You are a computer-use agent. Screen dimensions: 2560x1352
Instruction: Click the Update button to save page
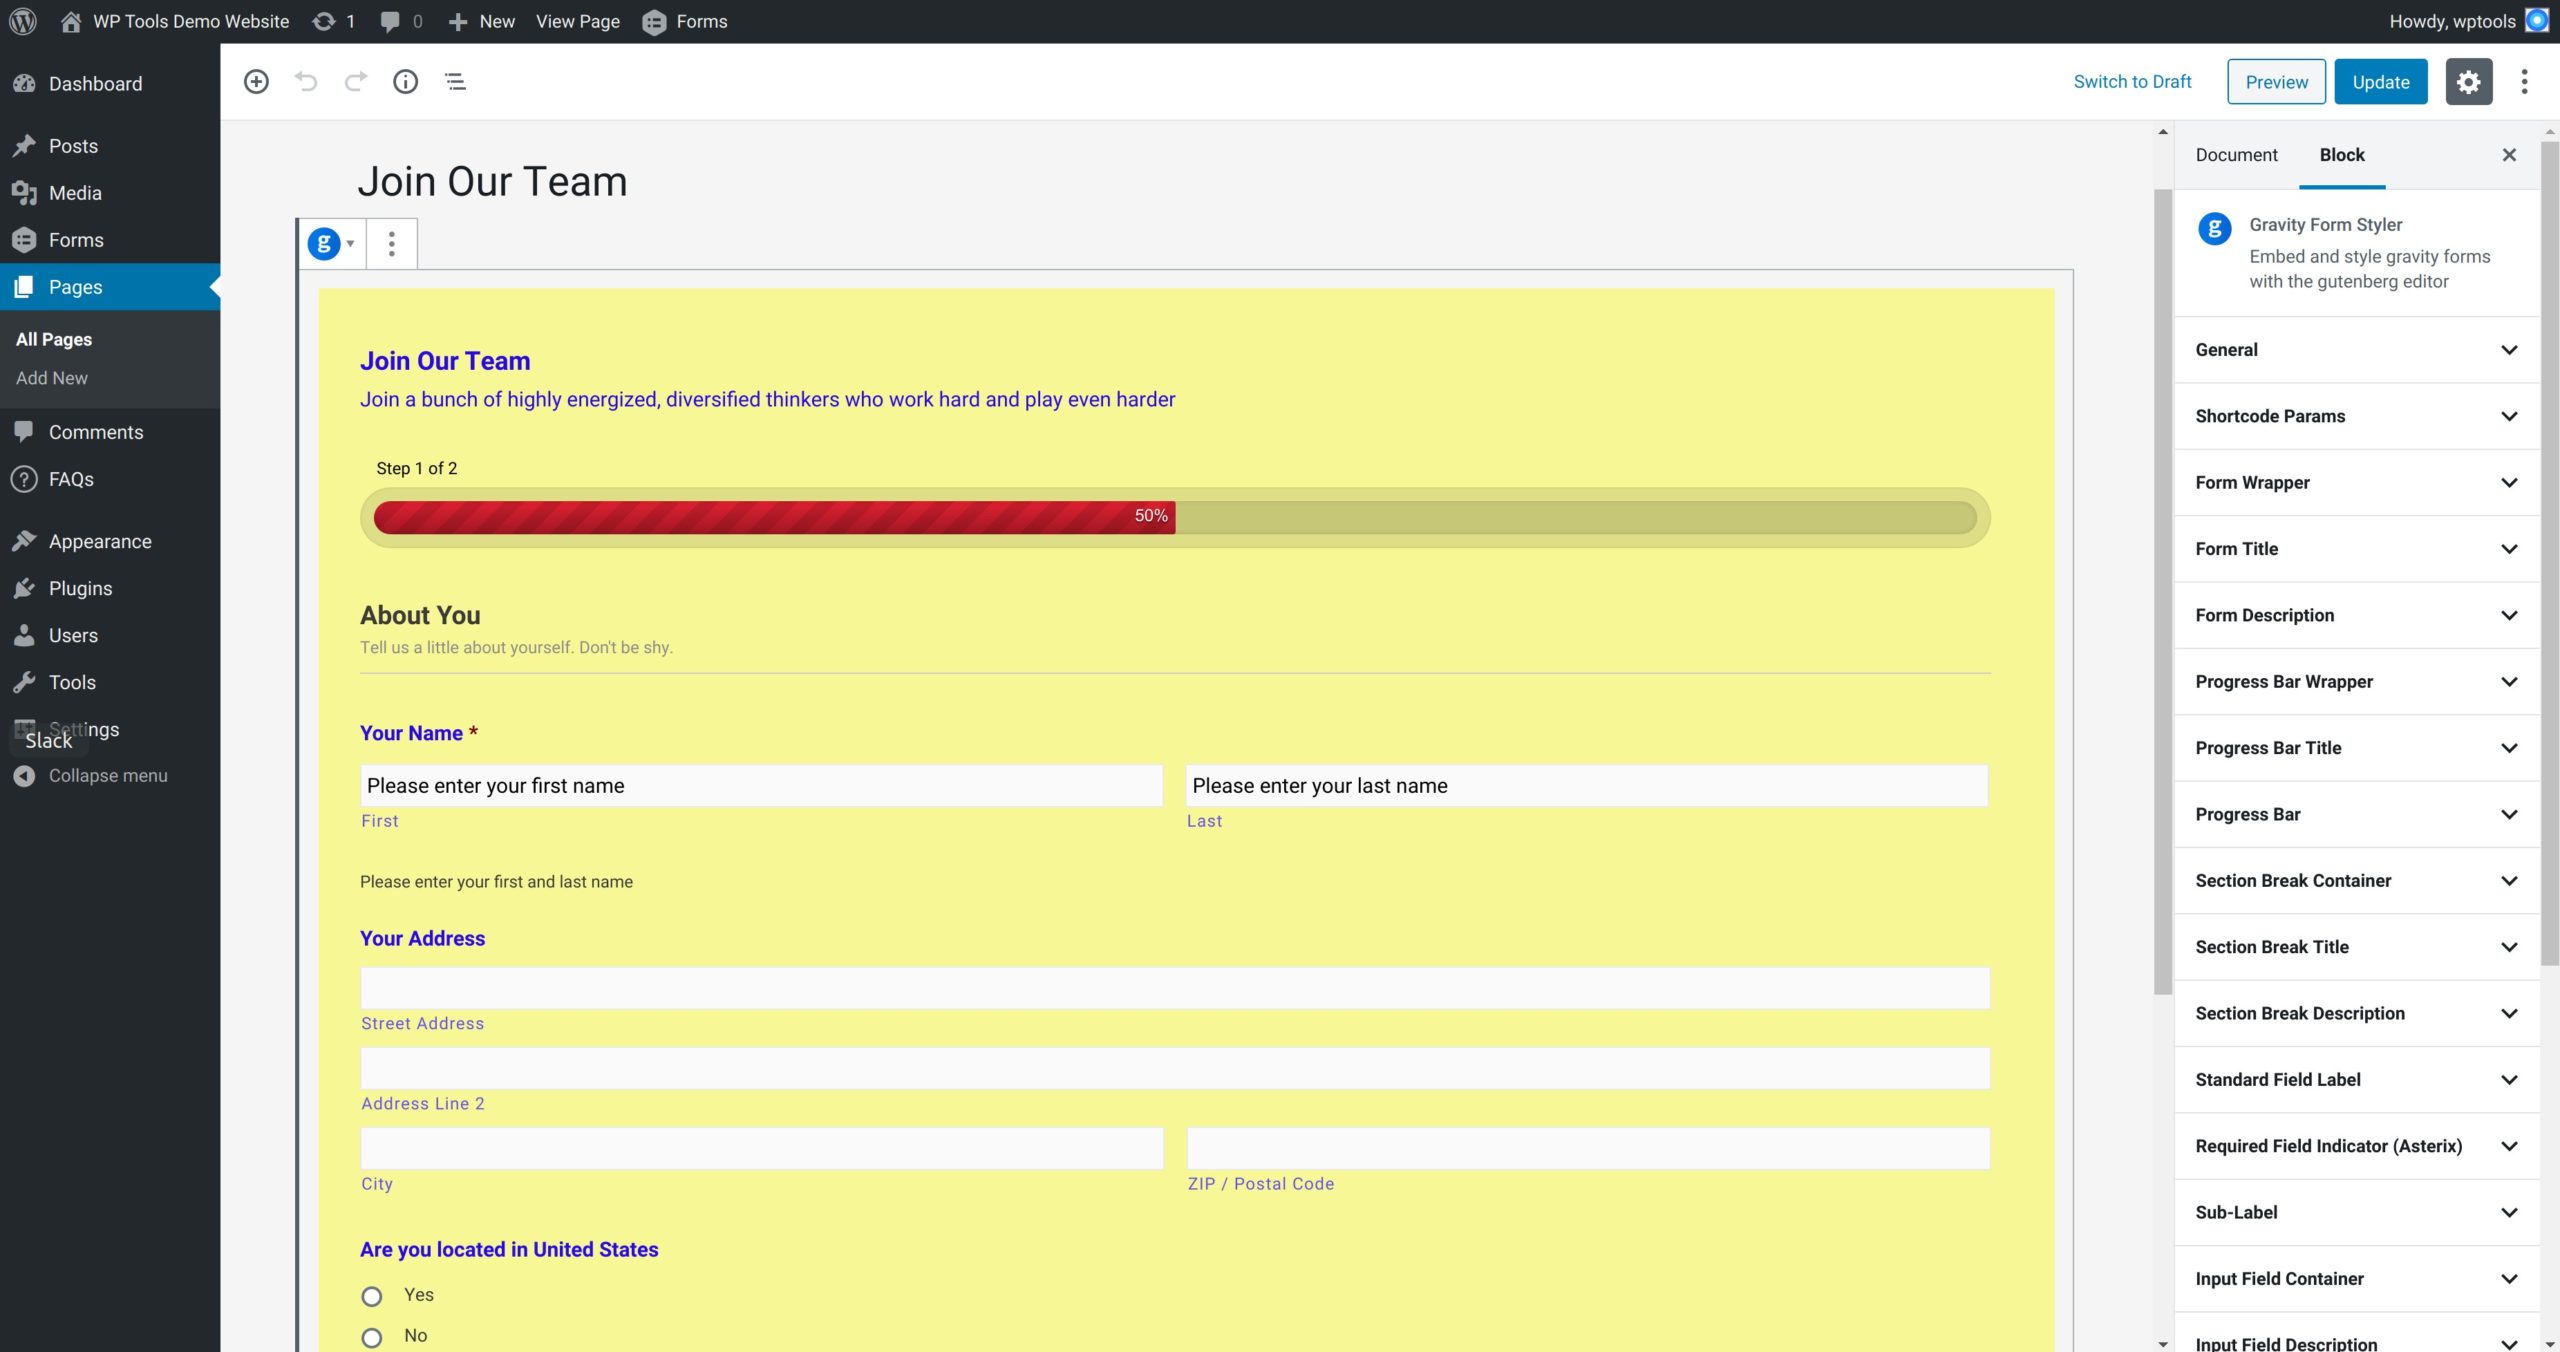click(x=2381, y=81)
